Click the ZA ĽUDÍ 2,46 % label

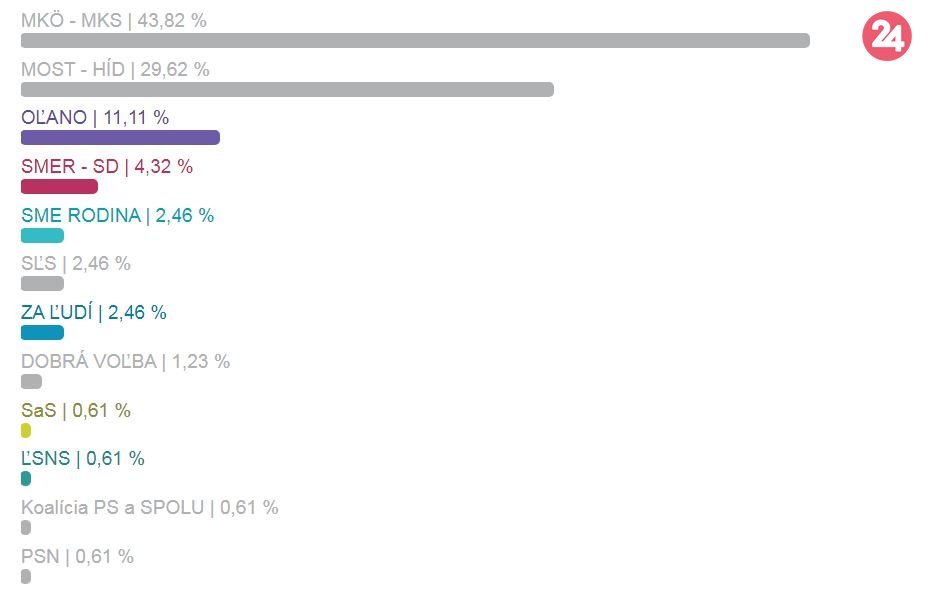[94, 313]
